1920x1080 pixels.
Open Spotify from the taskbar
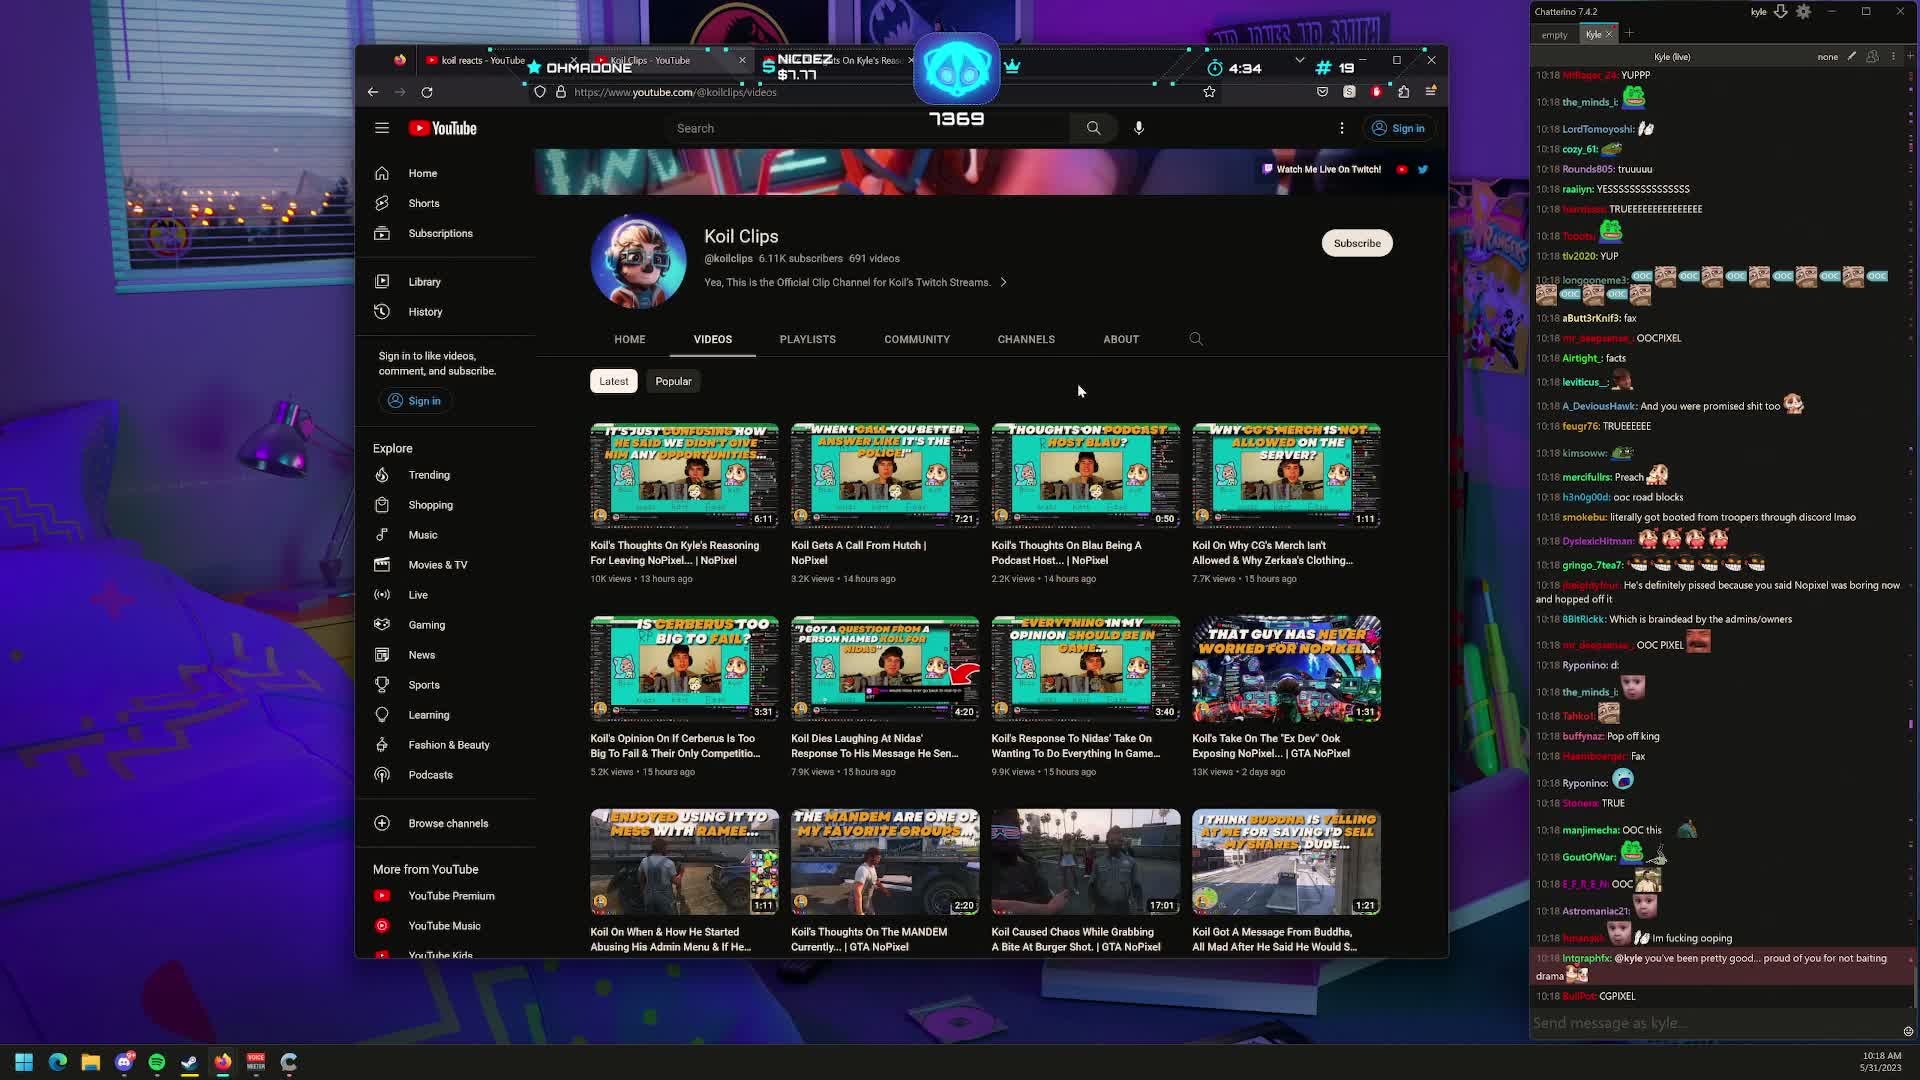point(157,1062)
